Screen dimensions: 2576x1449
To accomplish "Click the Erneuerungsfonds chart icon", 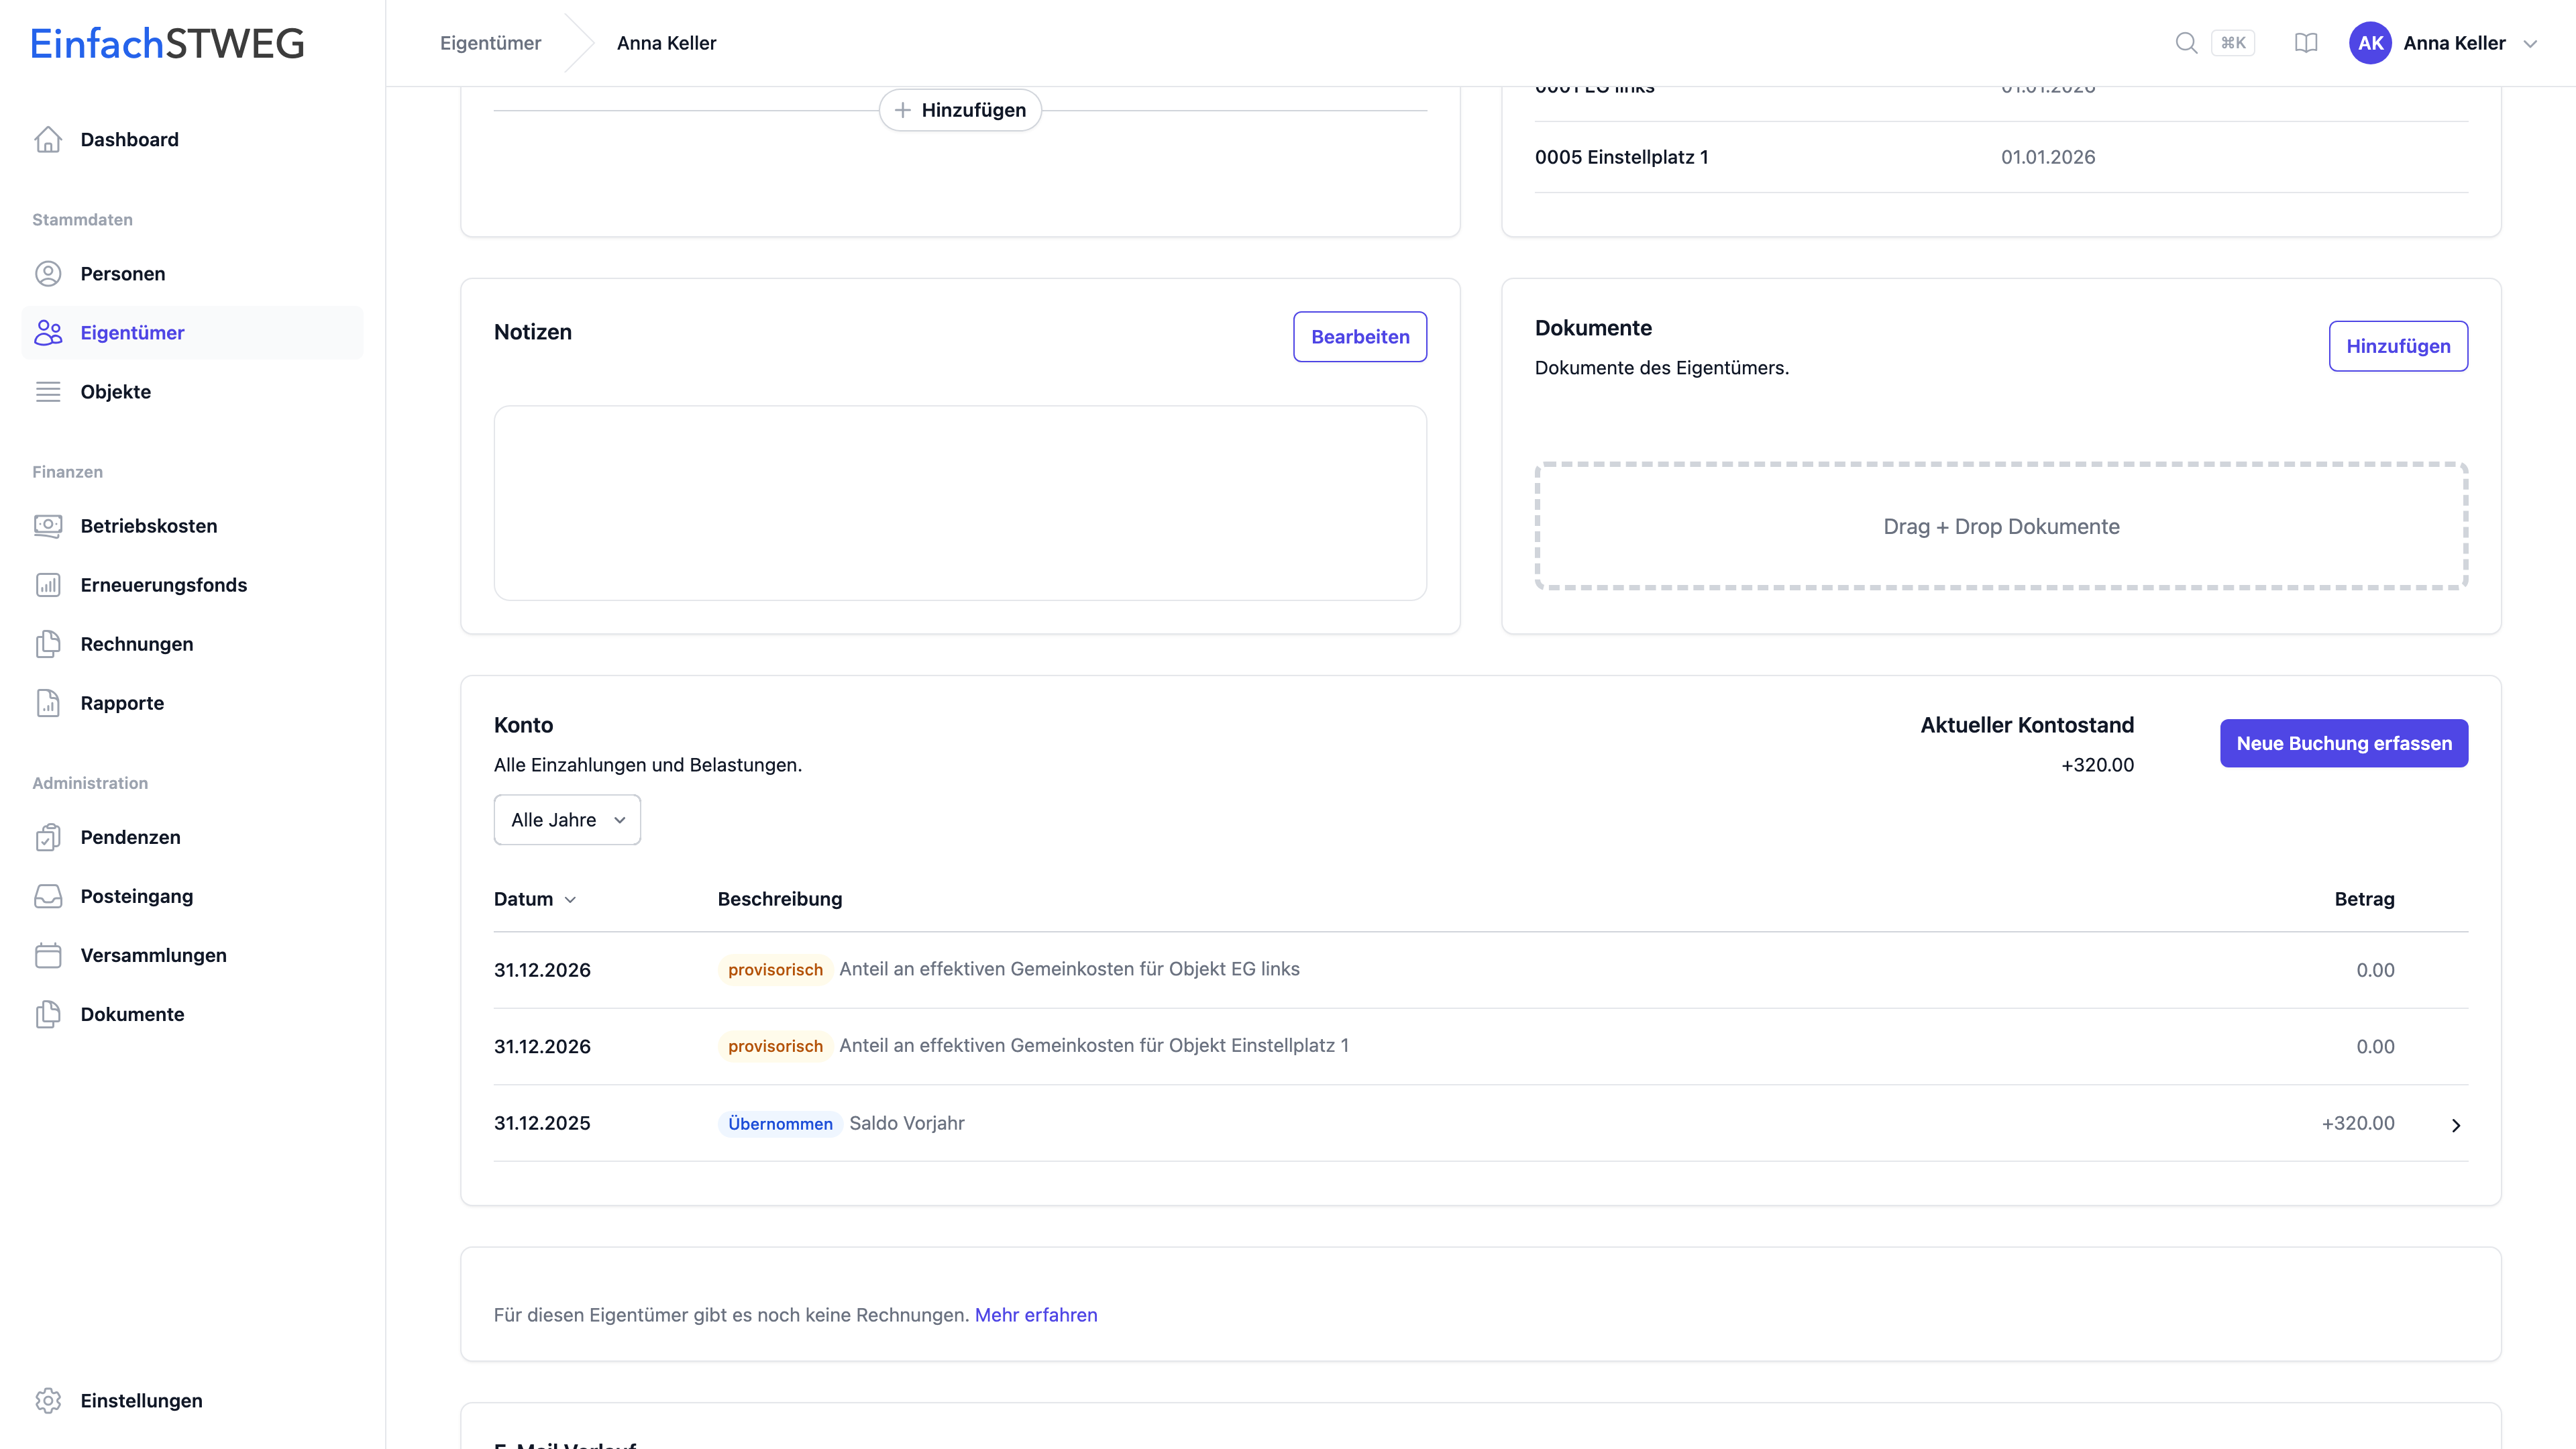I will pyautogui.click(x=48, y=585).
